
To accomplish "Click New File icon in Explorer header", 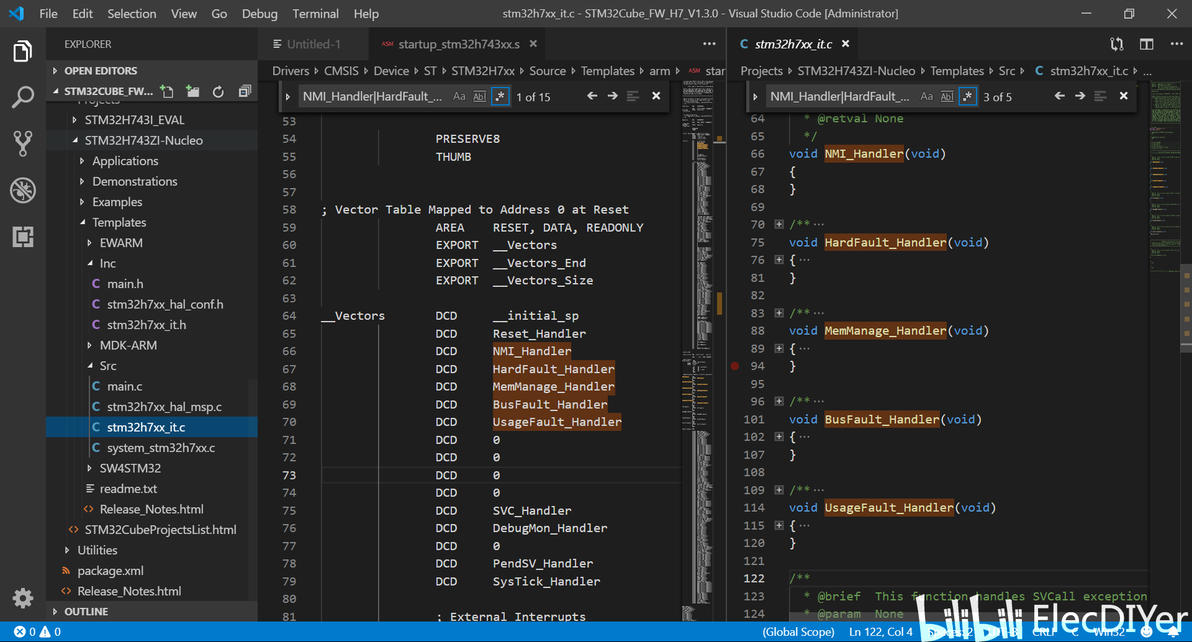I will pyautogui.click(x=167, y=92).
